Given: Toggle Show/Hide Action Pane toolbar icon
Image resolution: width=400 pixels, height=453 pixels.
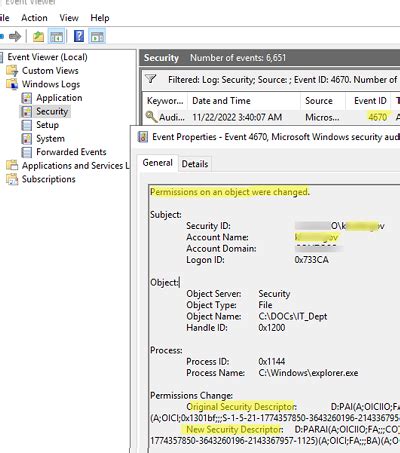Looking at the screenshot, I should pyautogui.click(x=97, y=36).
